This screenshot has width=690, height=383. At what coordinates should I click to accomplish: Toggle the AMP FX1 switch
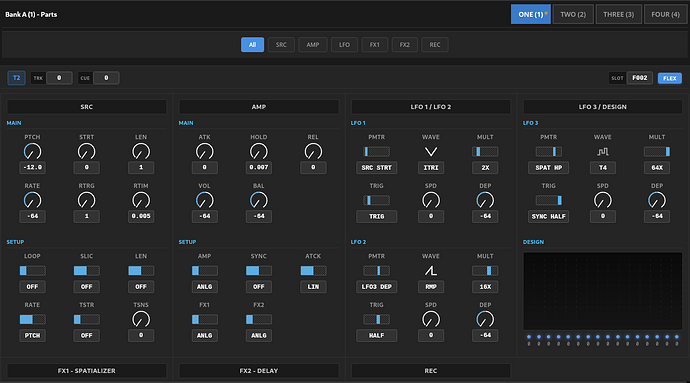204,319
